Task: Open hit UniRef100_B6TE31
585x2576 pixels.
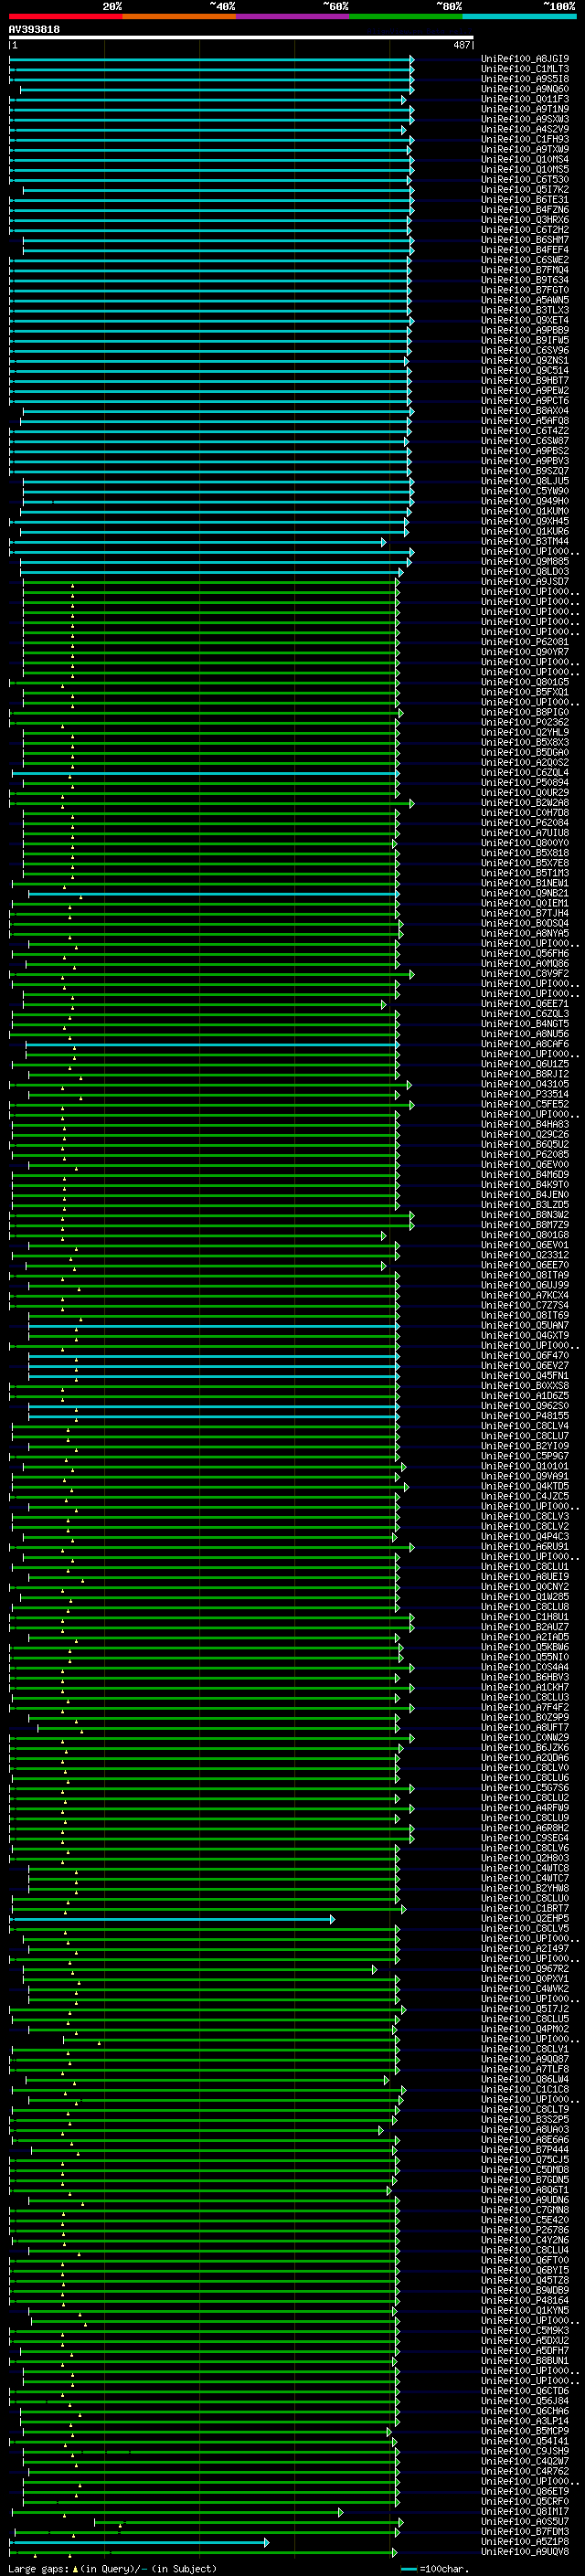Action: [x=525, y=200]
